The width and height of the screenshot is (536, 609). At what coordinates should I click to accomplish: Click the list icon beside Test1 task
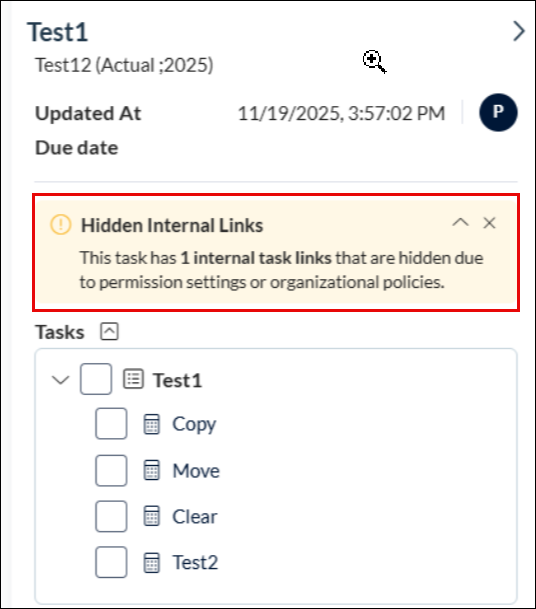[x=134, y=379]
